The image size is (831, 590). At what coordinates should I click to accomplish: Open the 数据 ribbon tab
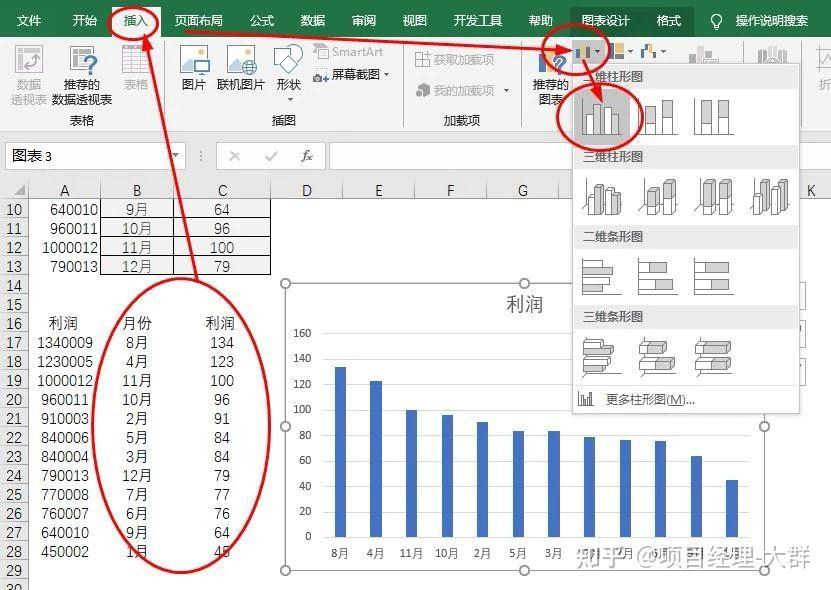313,21
